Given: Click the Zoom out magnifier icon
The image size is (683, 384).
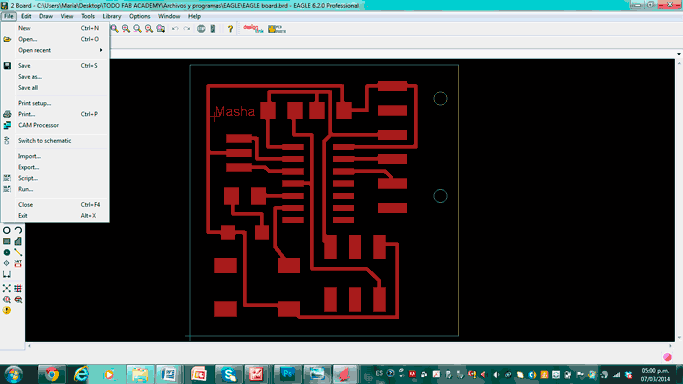Looking at the screenshot, I should coord(137,29).
